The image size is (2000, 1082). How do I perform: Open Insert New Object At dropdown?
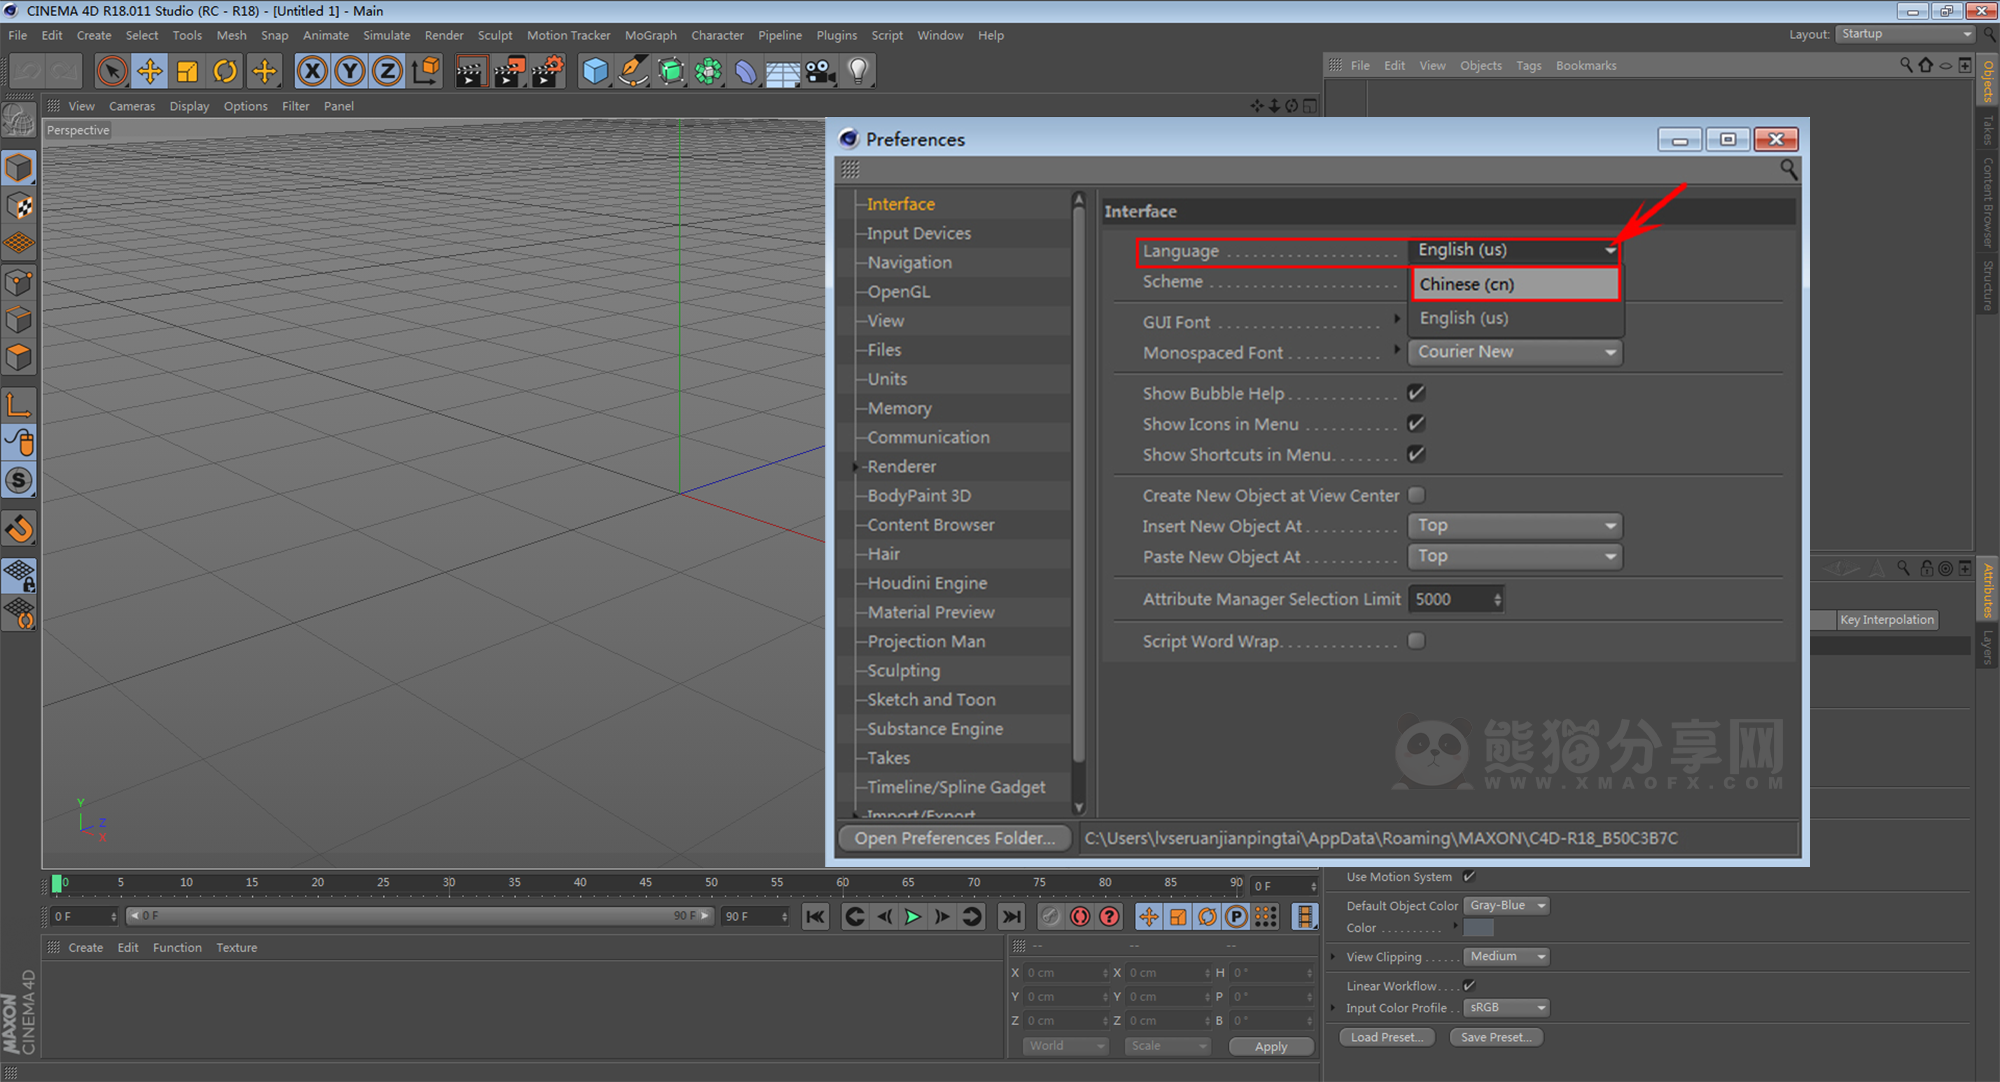1515,526
